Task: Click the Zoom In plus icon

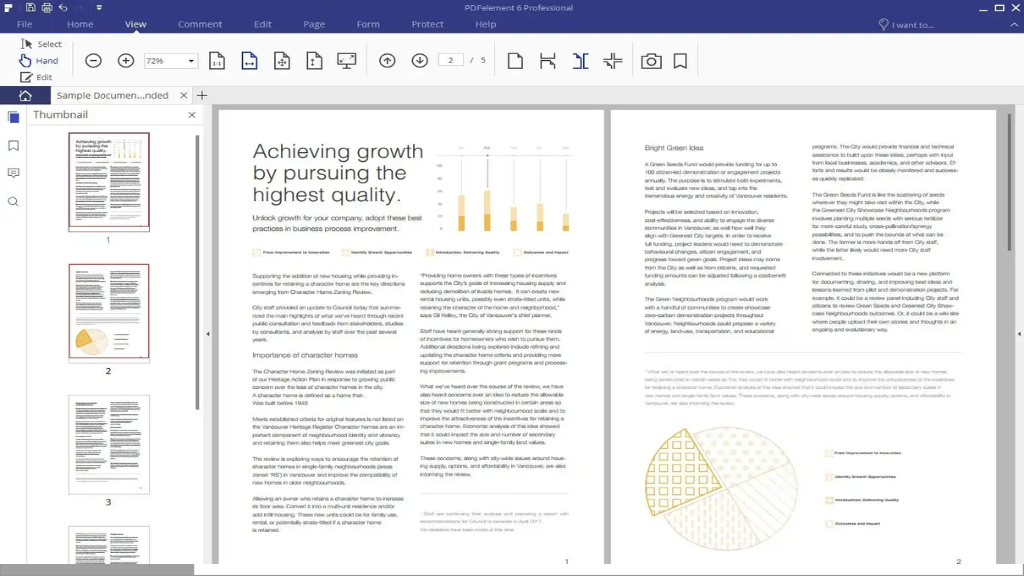Action: pyautogui.click(x=125, y=61)
